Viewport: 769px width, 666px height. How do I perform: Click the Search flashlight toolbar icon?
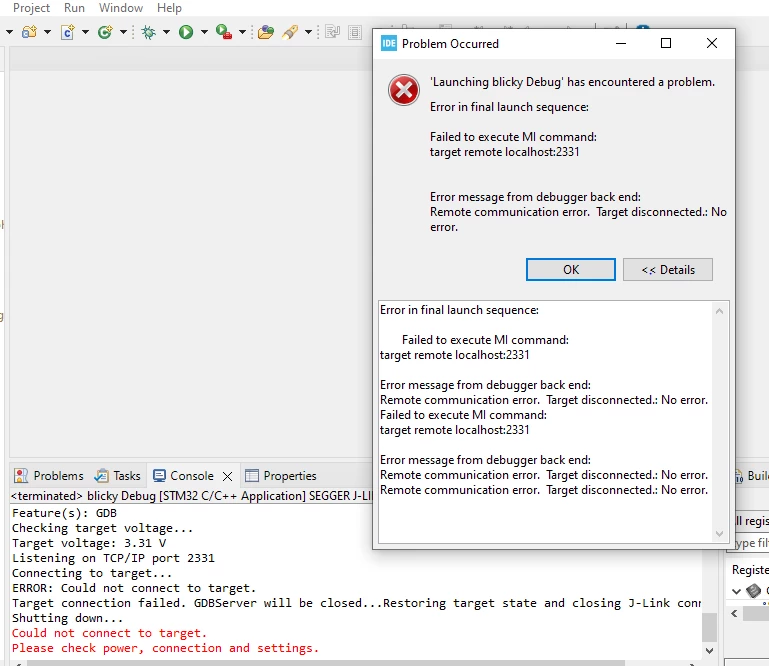(290, 32)
